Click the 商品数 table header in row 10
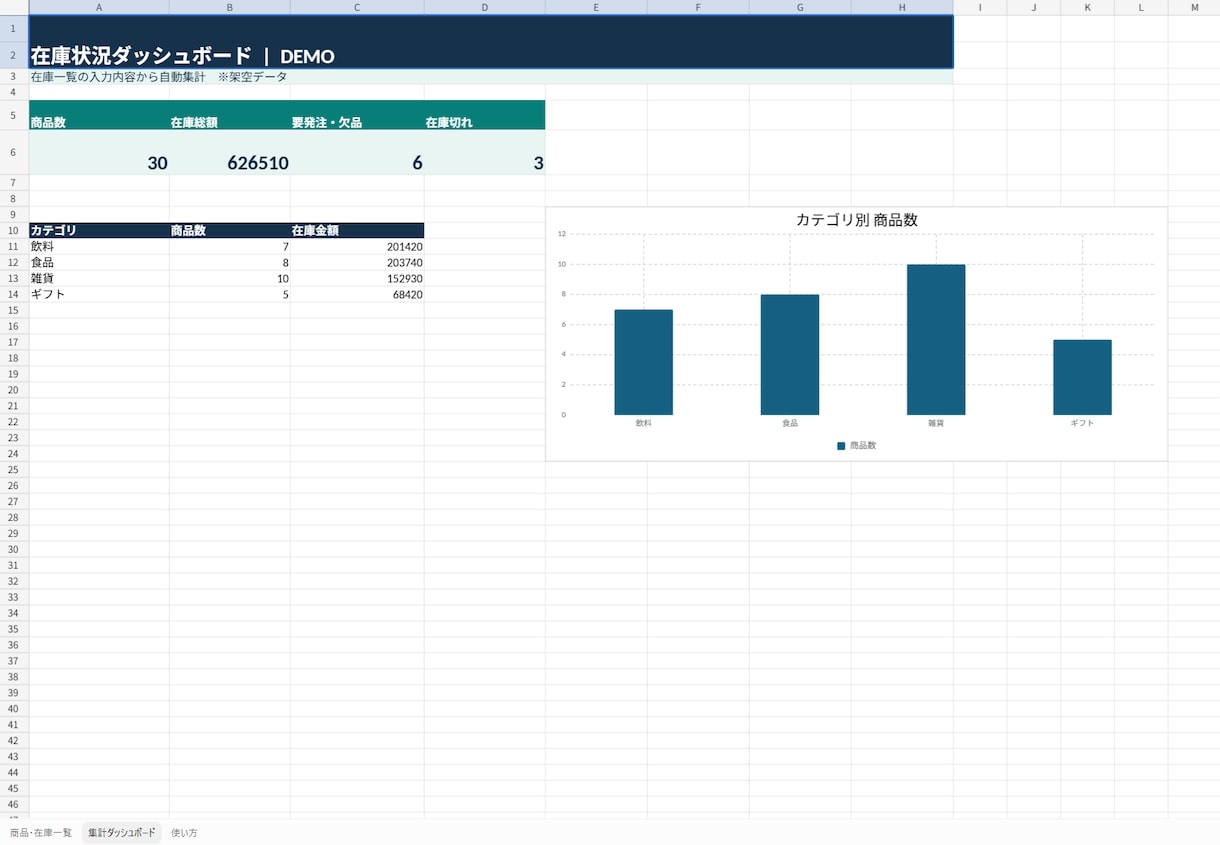The height and width of the screenshot is (845, 1220). click(230, 230)
